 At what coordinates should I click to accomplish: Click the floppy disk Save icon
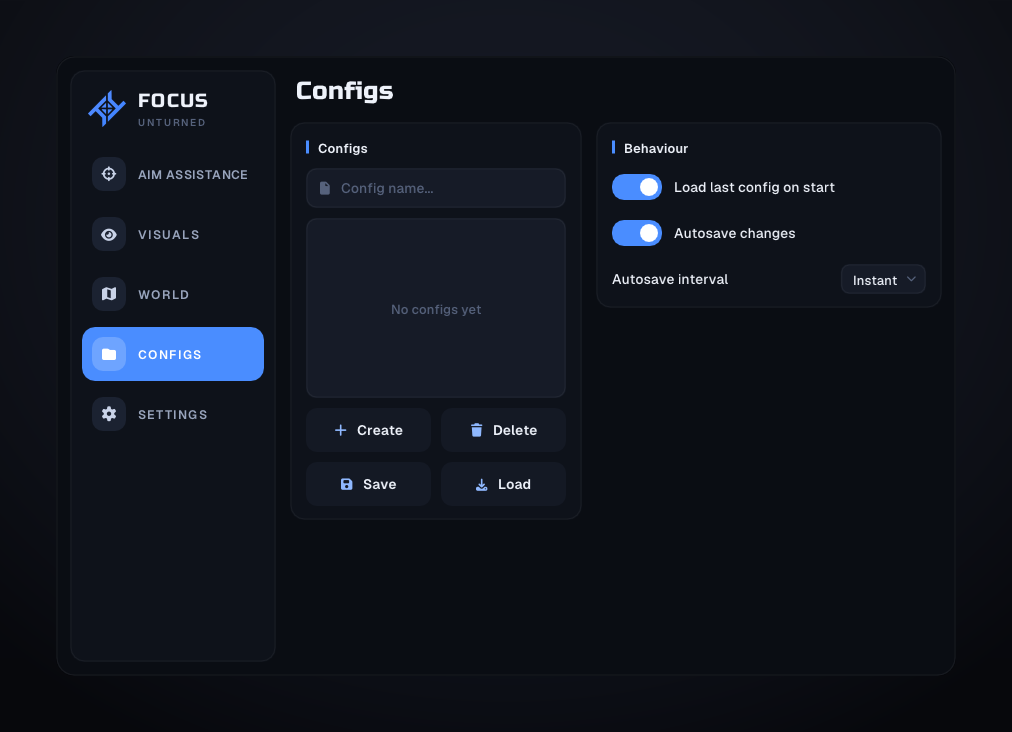coord(347,484)
